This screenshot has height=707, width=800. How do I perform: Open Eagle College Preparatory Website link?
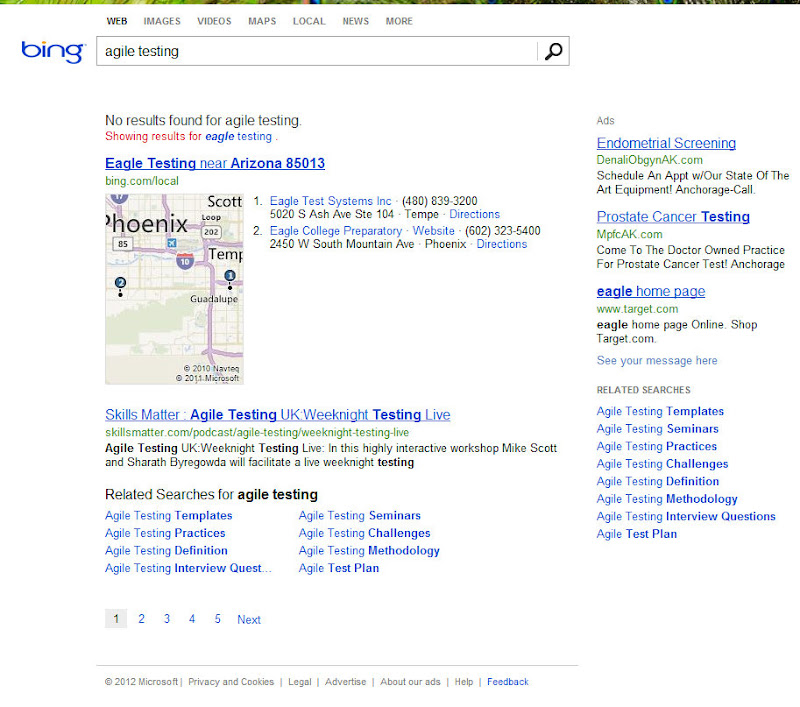433,230
